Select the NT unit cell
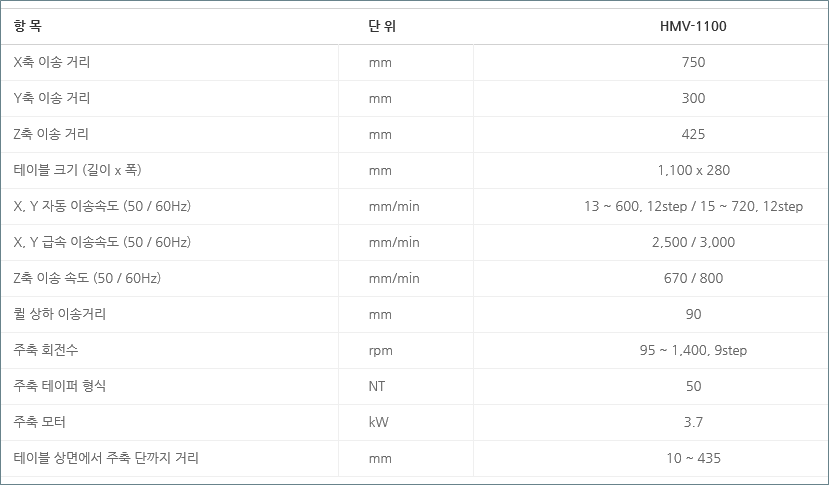Viewport: 829px width, 485px height. (x=378, y=386)
